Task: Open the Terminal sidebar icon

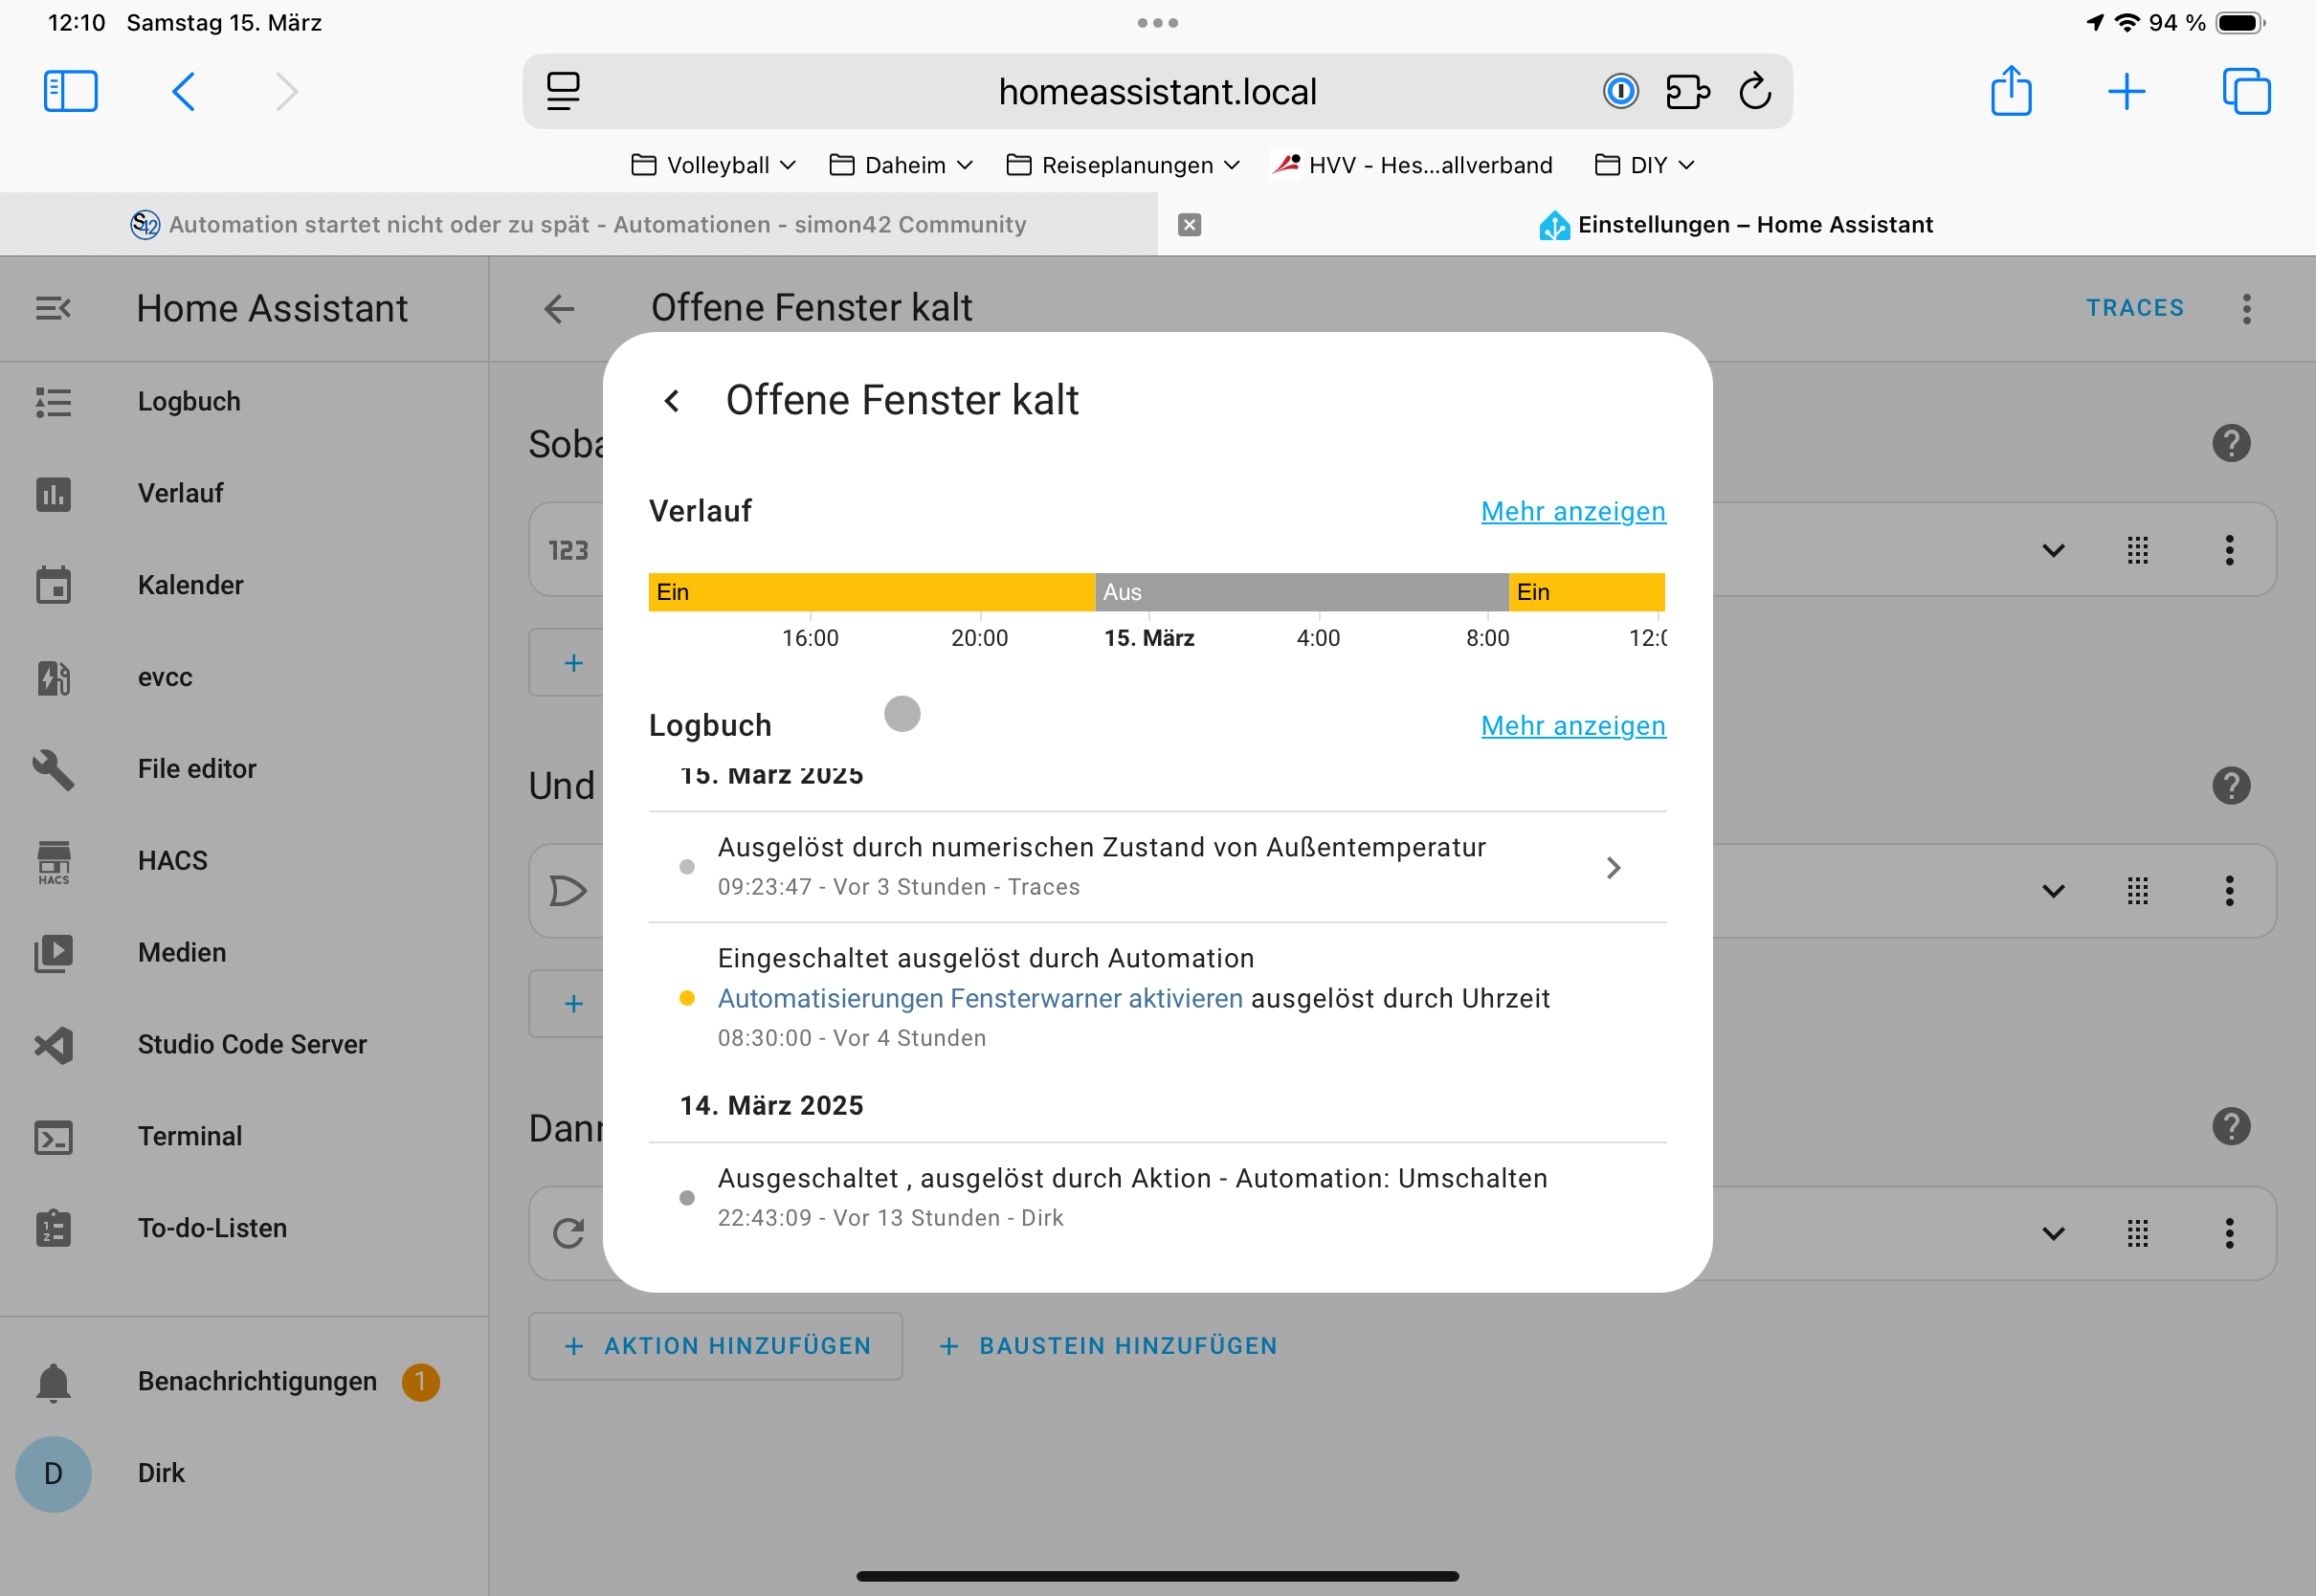Action: pos(53,1137)
